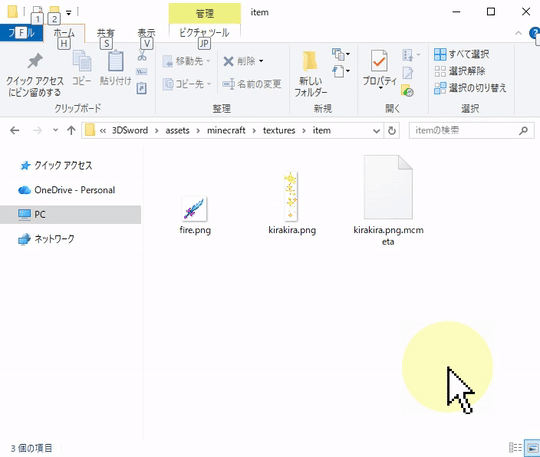Go back with the left arrow
The width and height of the screenshot is (540, 457).
tap(15, 131)
